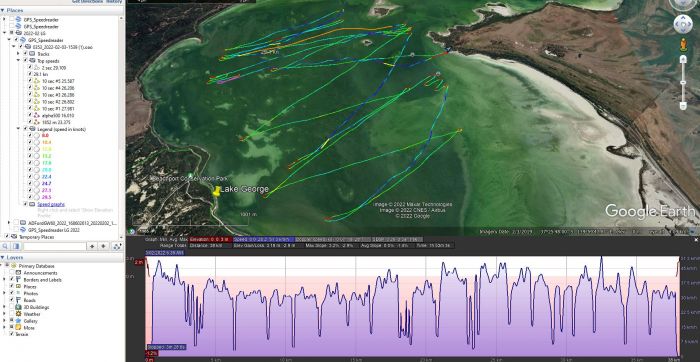Collapse the Places panel header

pyautogui.click(x=3, y=10)
